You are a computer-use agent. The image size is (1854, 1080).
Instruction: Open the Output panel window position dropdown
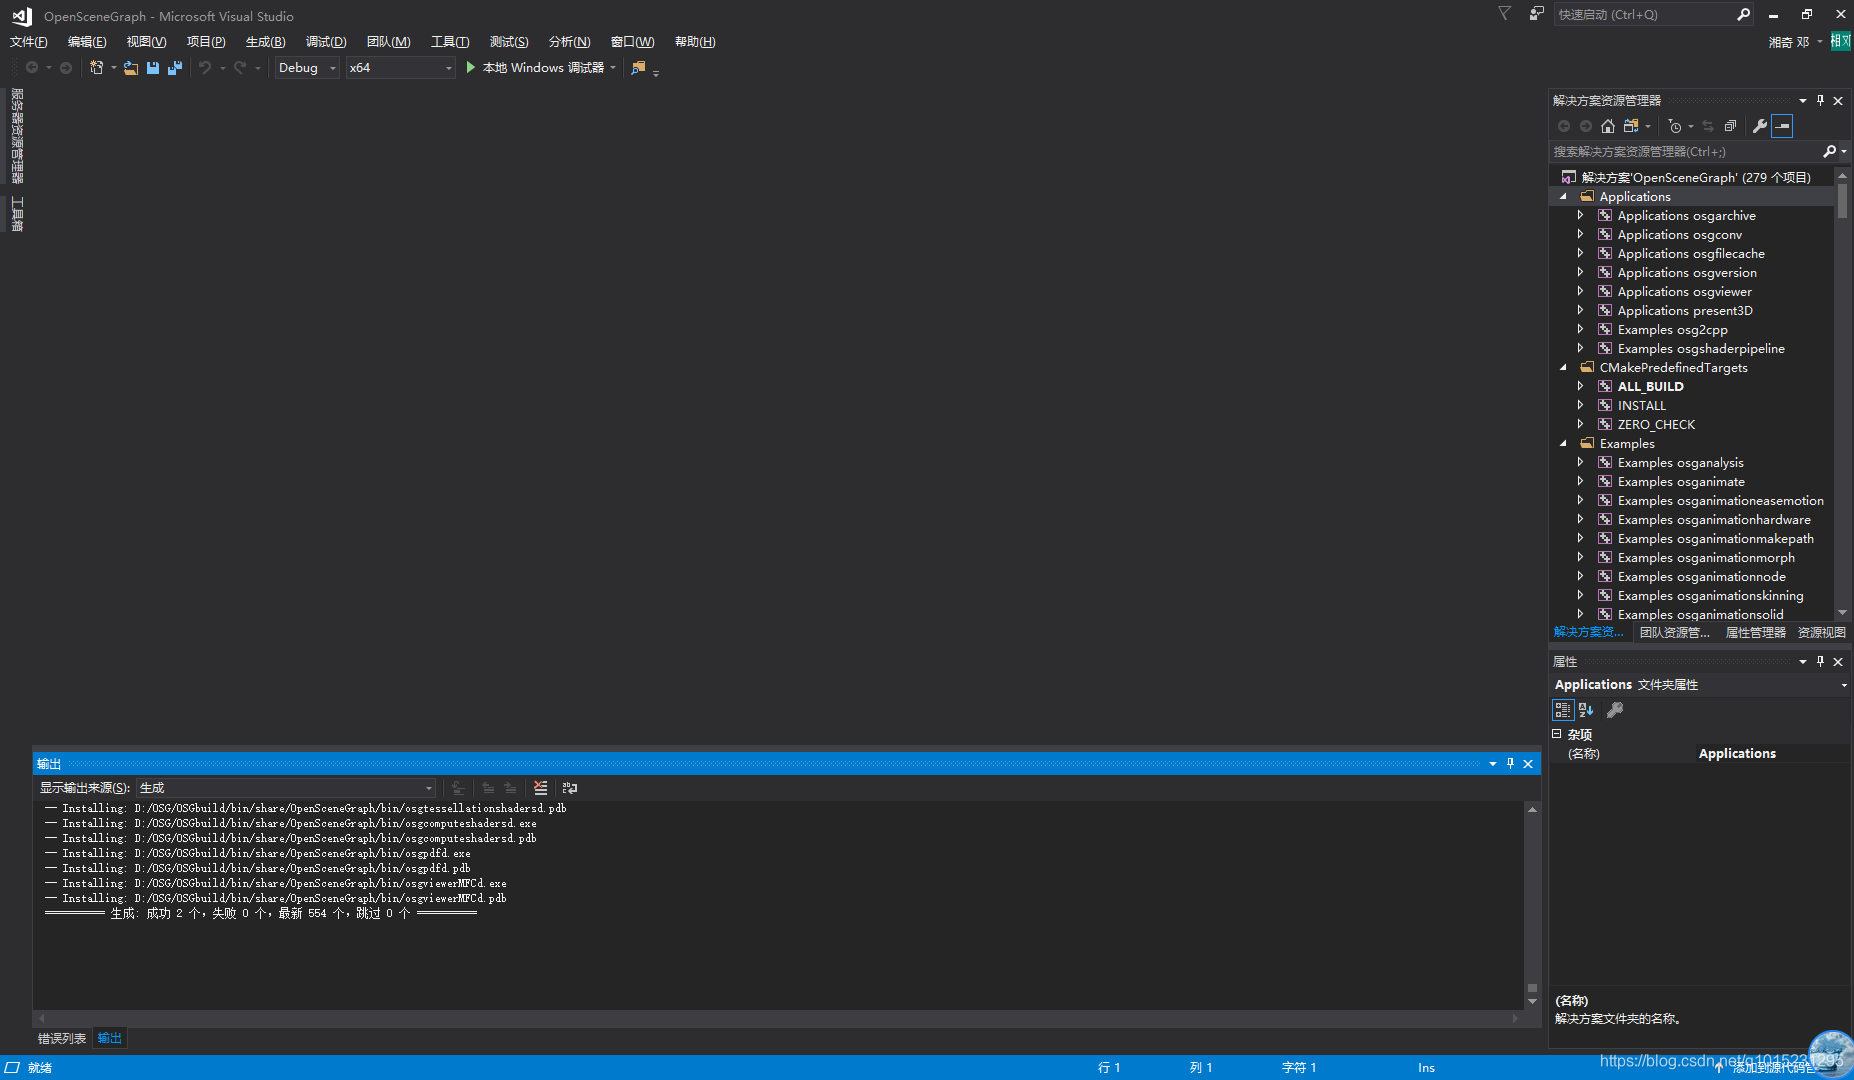pos(1493,764)
